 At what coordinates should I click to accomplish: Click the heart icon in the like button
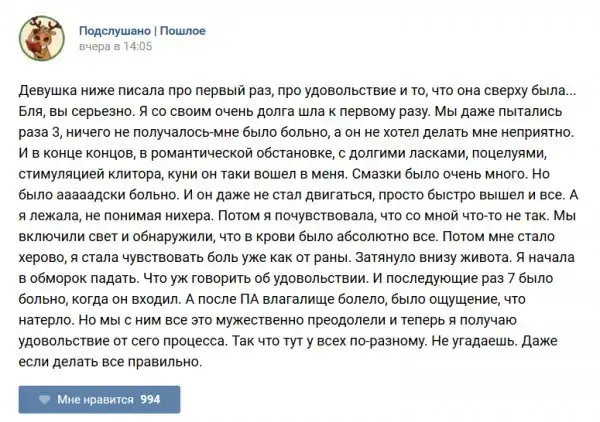[44, 399]
